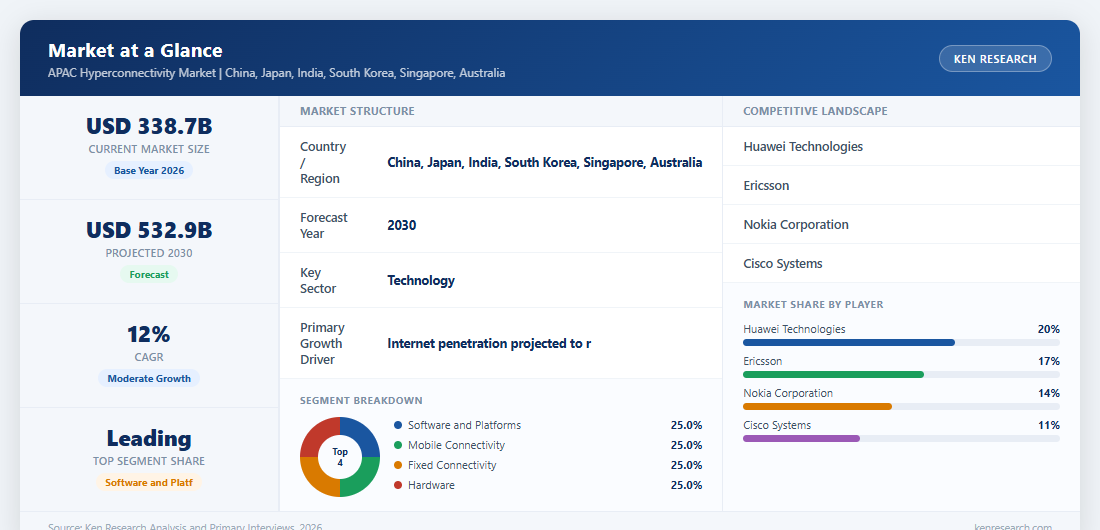
Task: Click the 12% CAGR value
Action: tap(149, 334)
